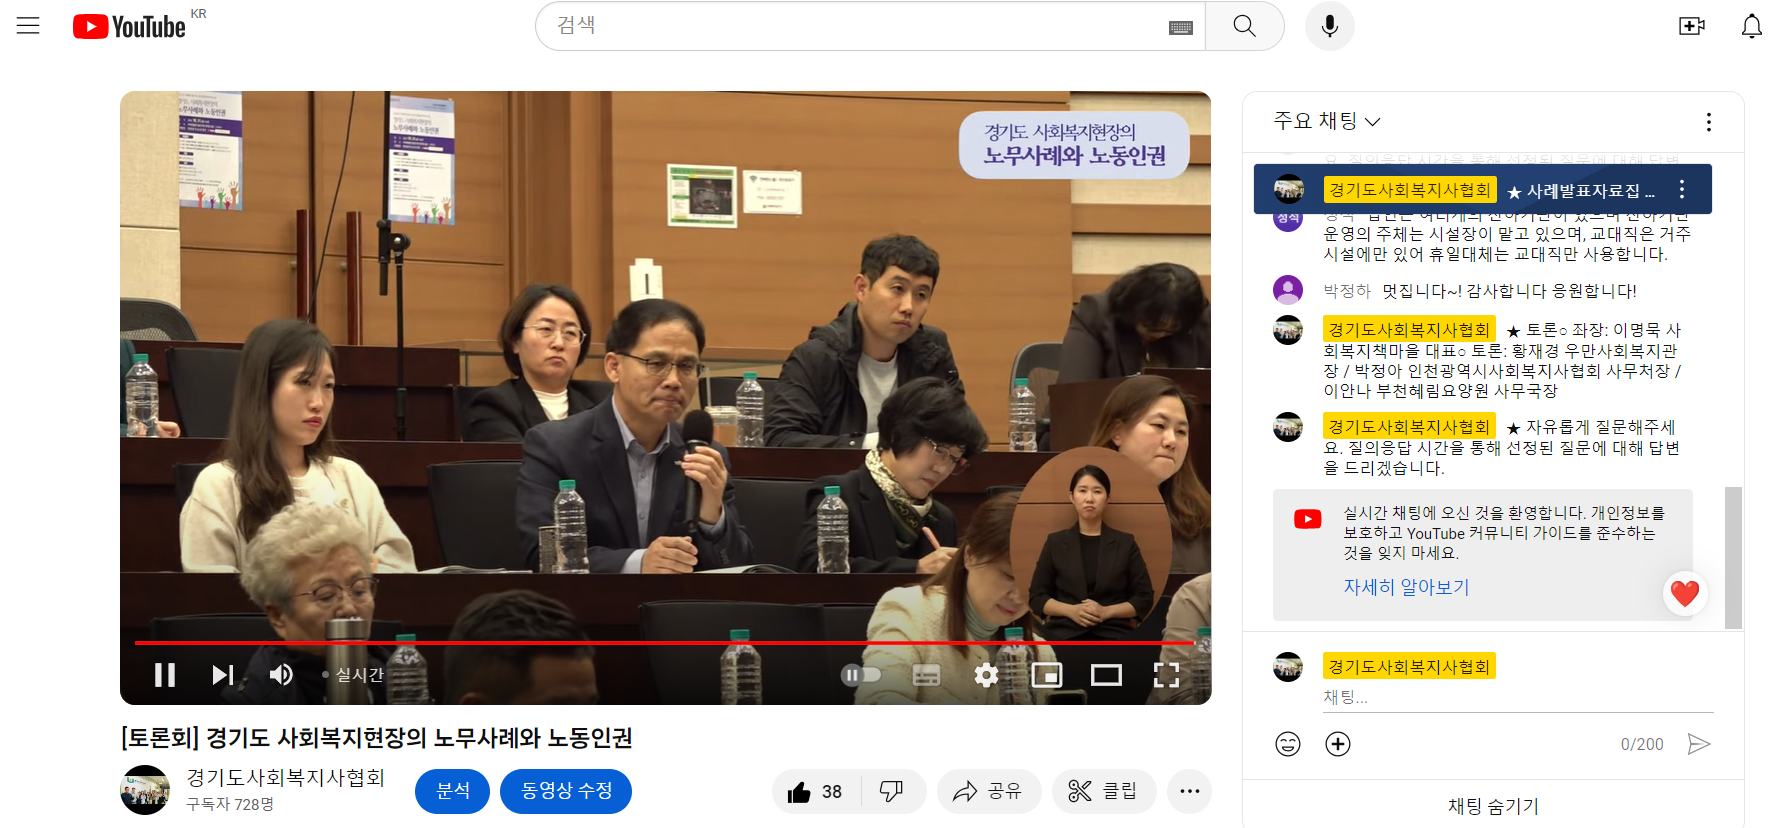Toggle the autoplay switch
The width and height of the screenshot is (1782, 828).
[860, 675]
